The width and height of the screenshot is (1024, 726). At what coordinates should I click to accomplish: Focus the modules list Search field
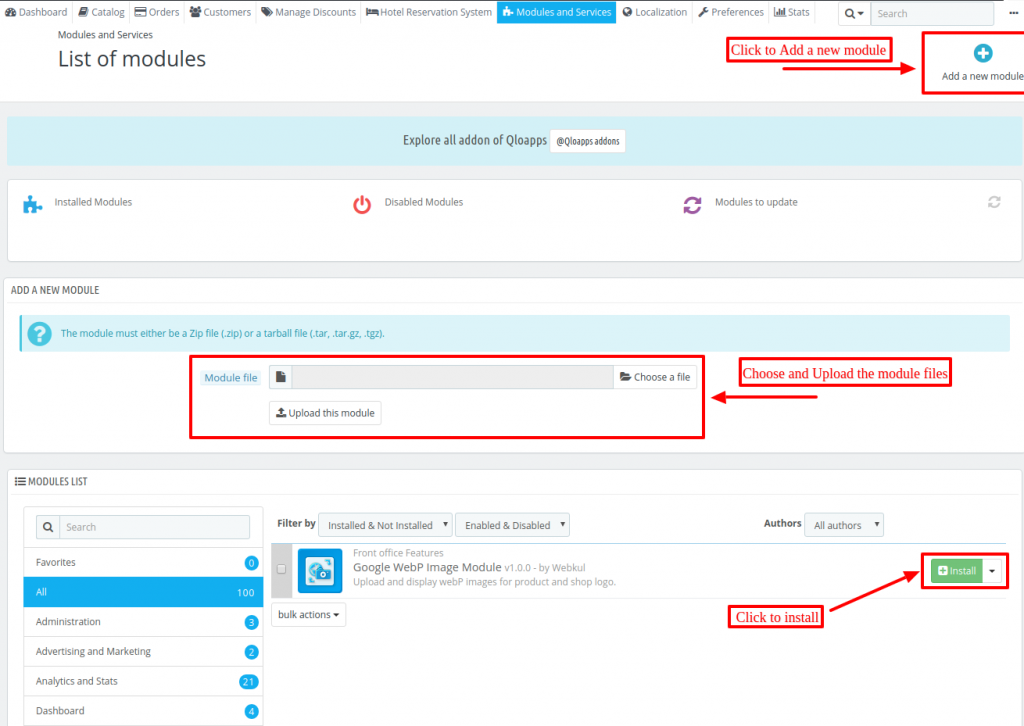[154, 527]
